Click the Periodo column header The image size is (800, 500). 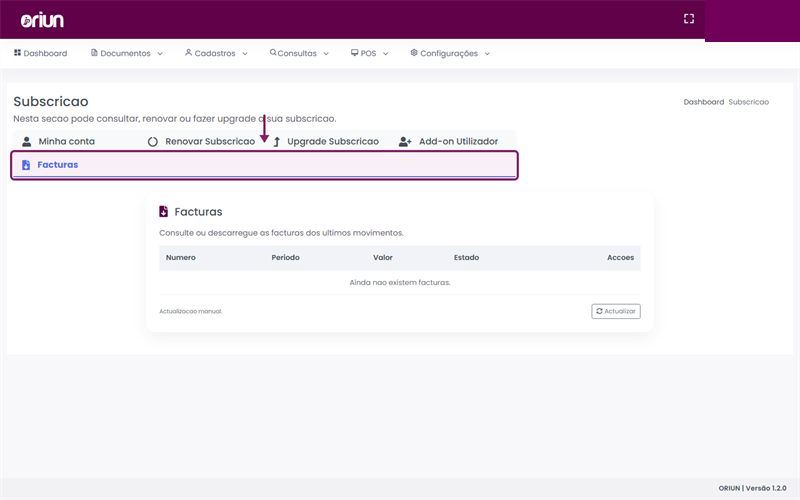[x=285, y=257]
